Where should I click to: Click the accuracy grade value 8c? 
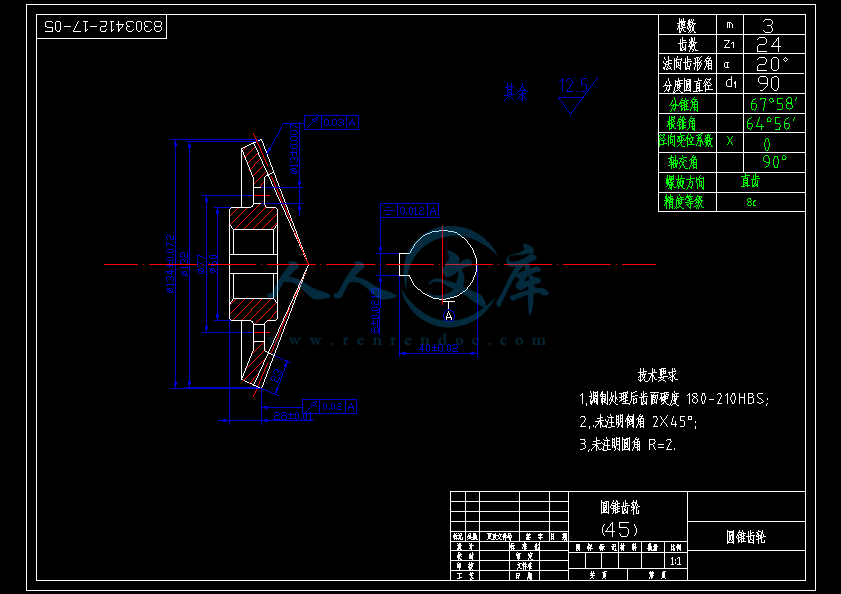(751, 202)
